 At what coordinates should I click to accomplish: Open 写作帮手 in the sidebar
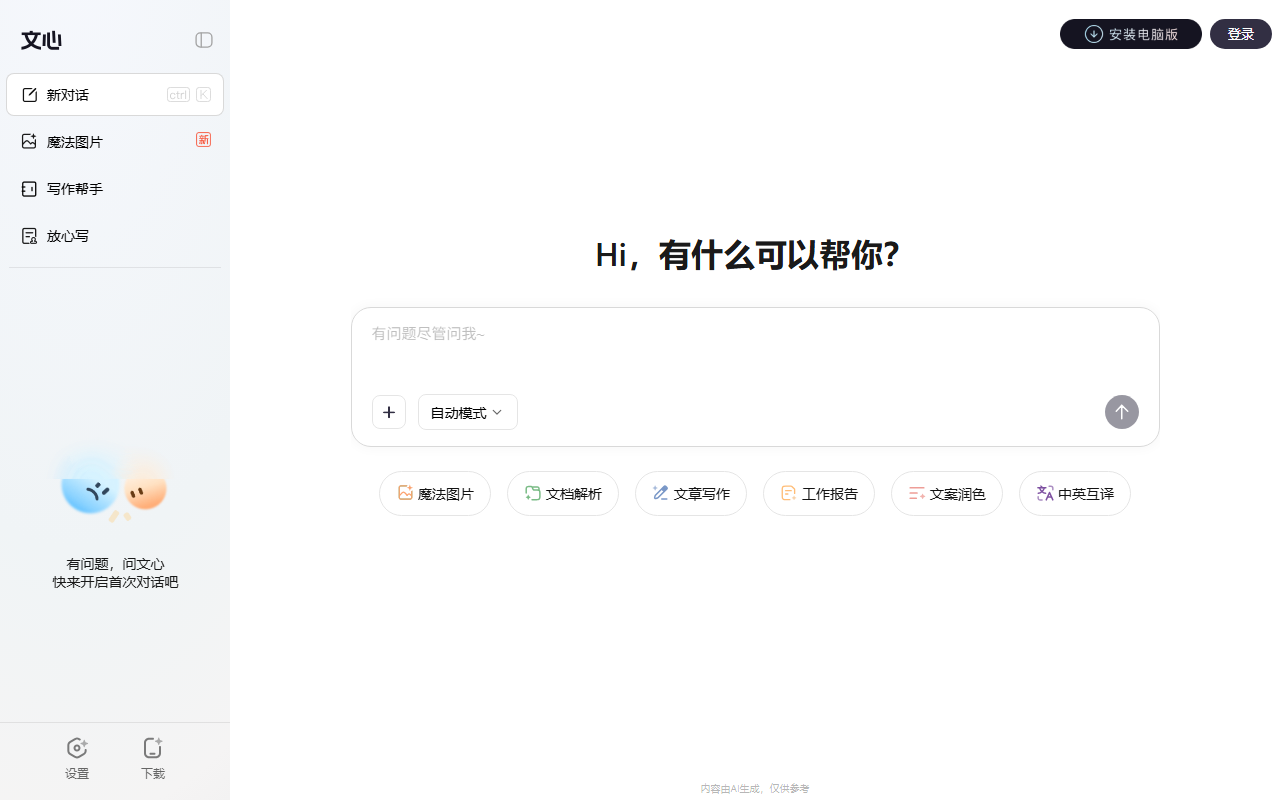[x=115, y=188]
